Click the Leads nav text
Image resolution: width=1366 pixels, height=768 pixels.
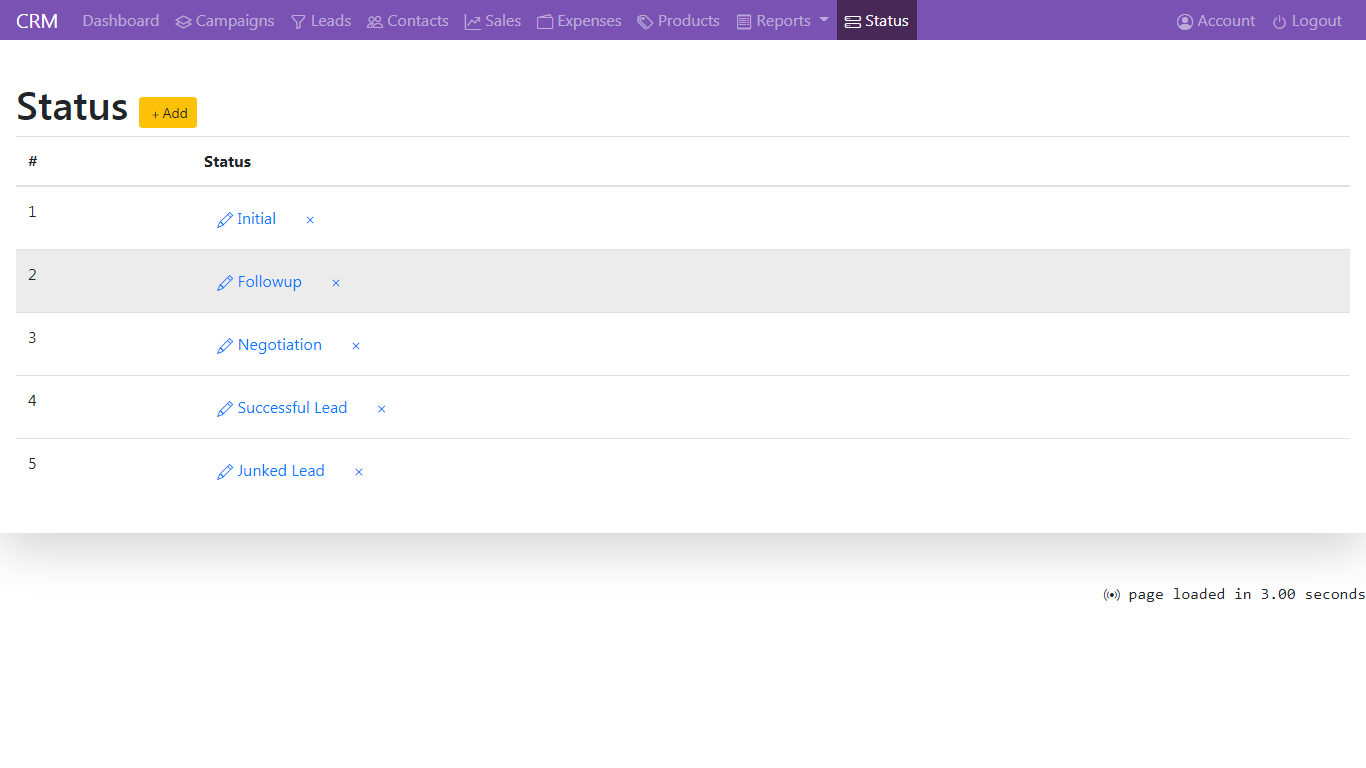(331, 21)
